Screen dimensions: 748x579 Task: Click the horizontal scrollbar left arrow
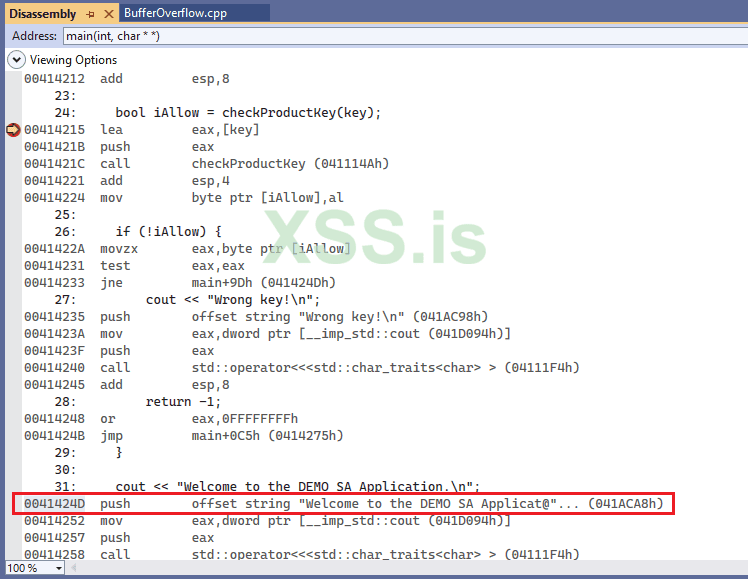coord(74,568)
